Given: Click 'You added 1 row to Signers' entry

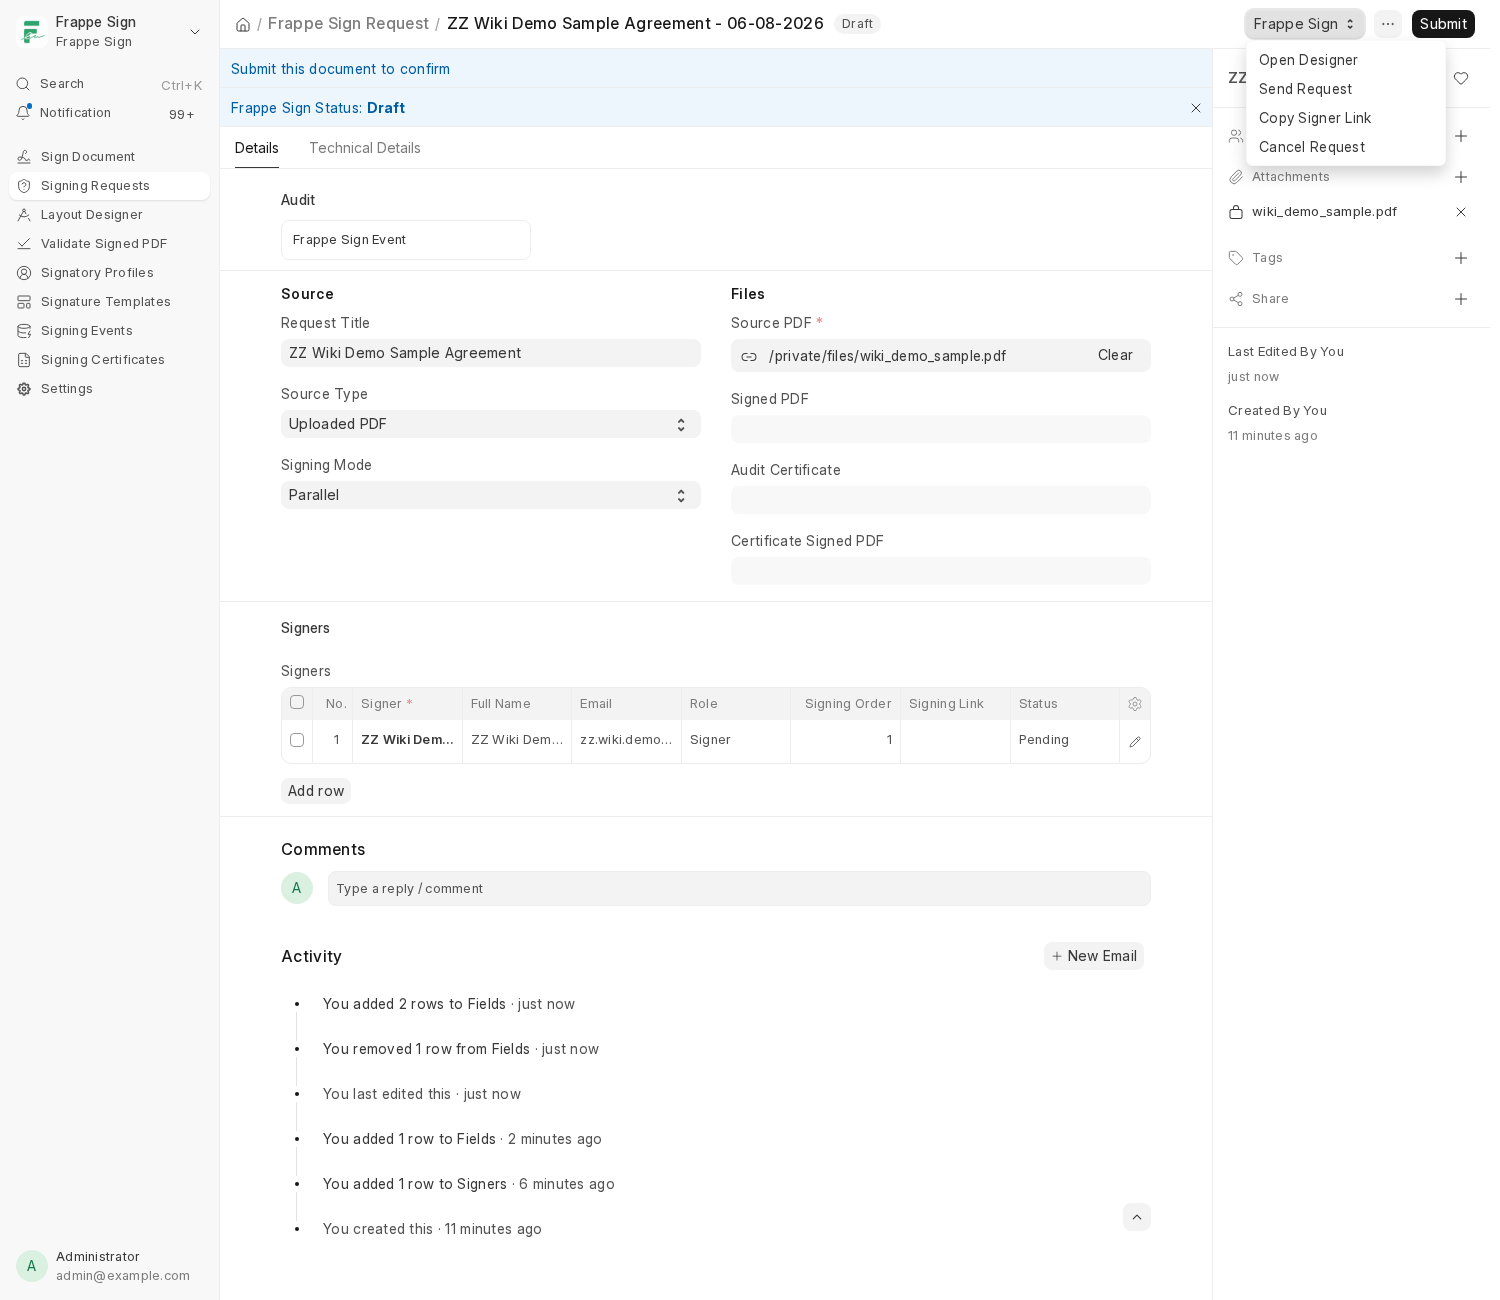Looking at the screenshot, I should point(468,1184).
